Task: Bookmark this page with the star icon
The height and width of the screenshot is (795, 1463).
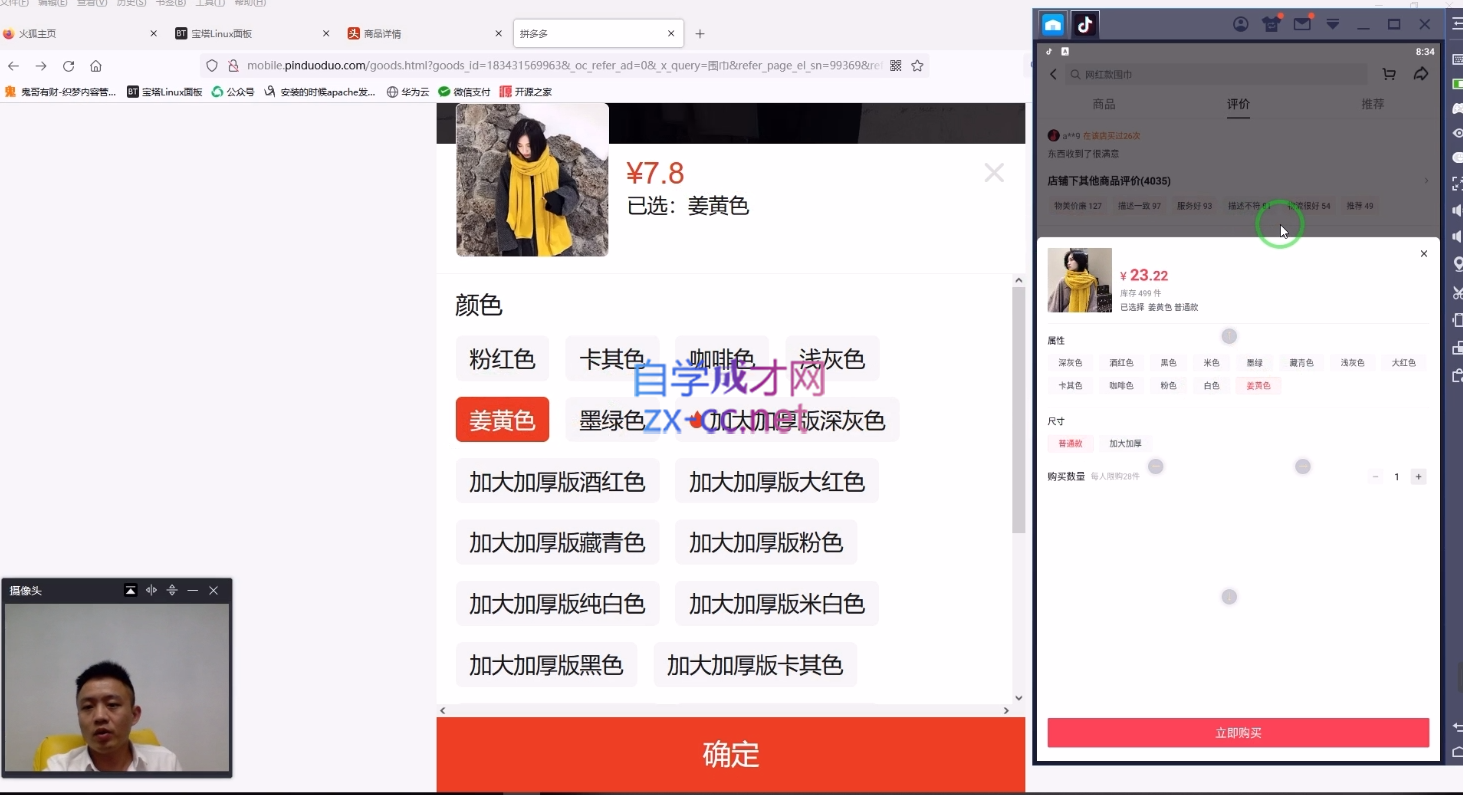Action: 917,66
